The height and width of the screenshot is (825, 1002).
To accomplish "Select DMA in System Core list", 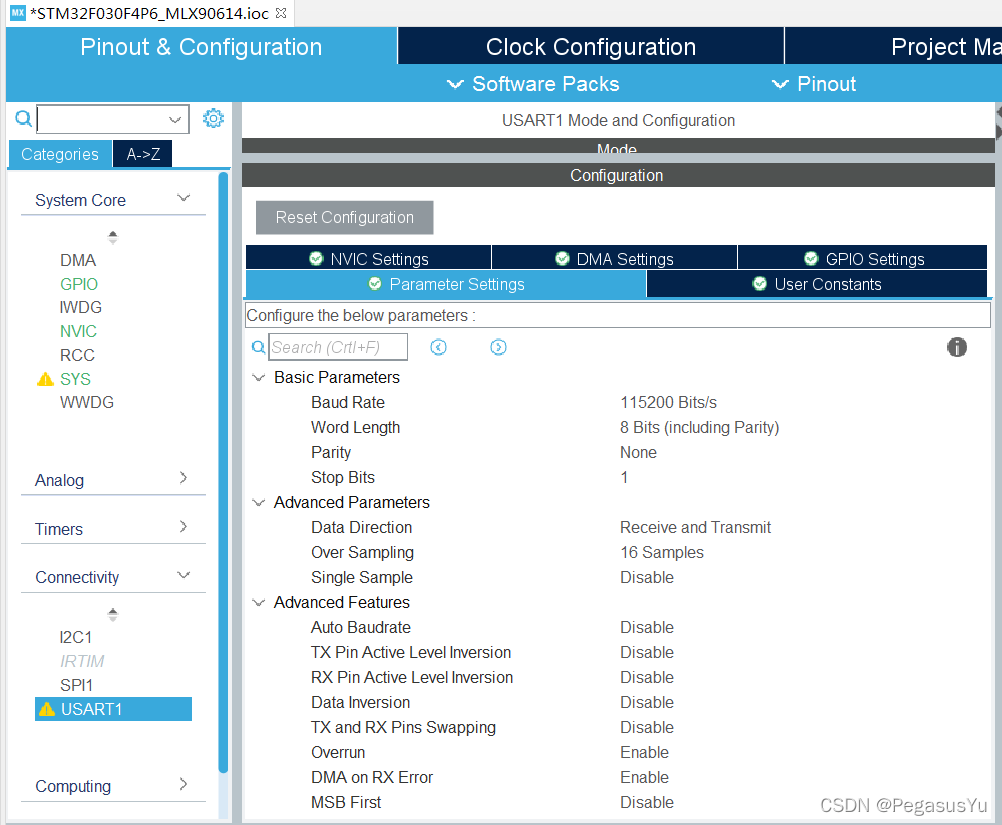I will pos(78,260).
